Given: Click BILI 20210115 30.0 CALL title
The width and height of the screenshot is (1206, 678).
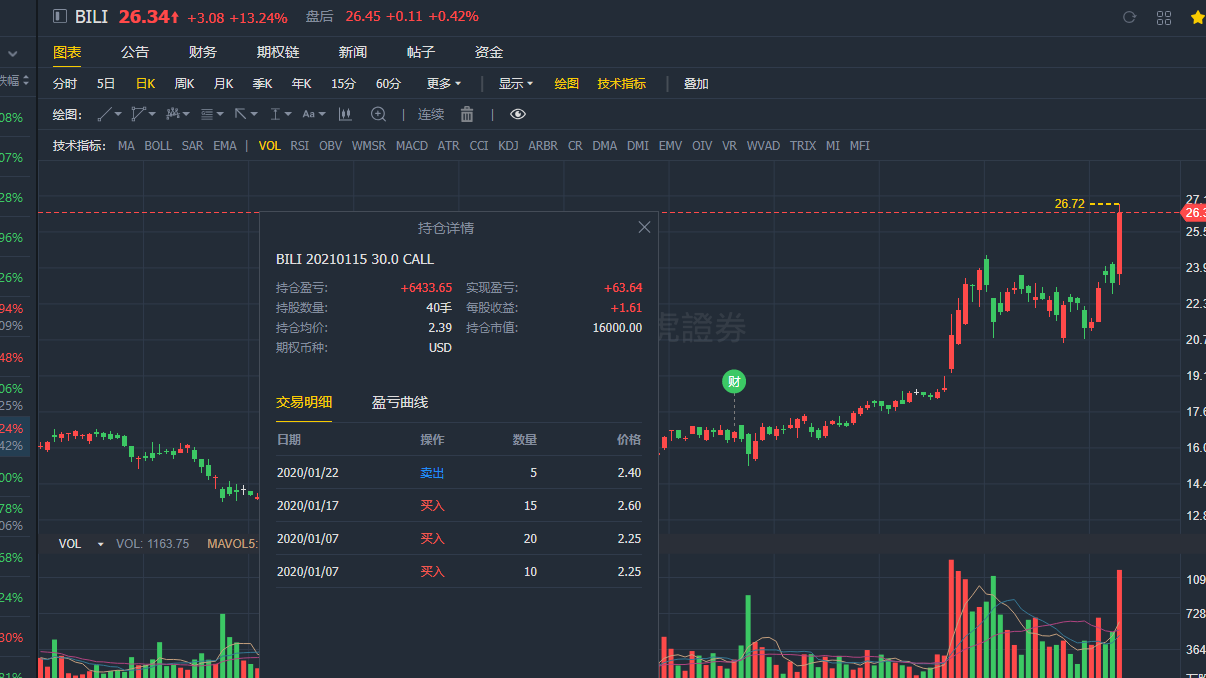Looking at the screenshot, I should [355, 259].
